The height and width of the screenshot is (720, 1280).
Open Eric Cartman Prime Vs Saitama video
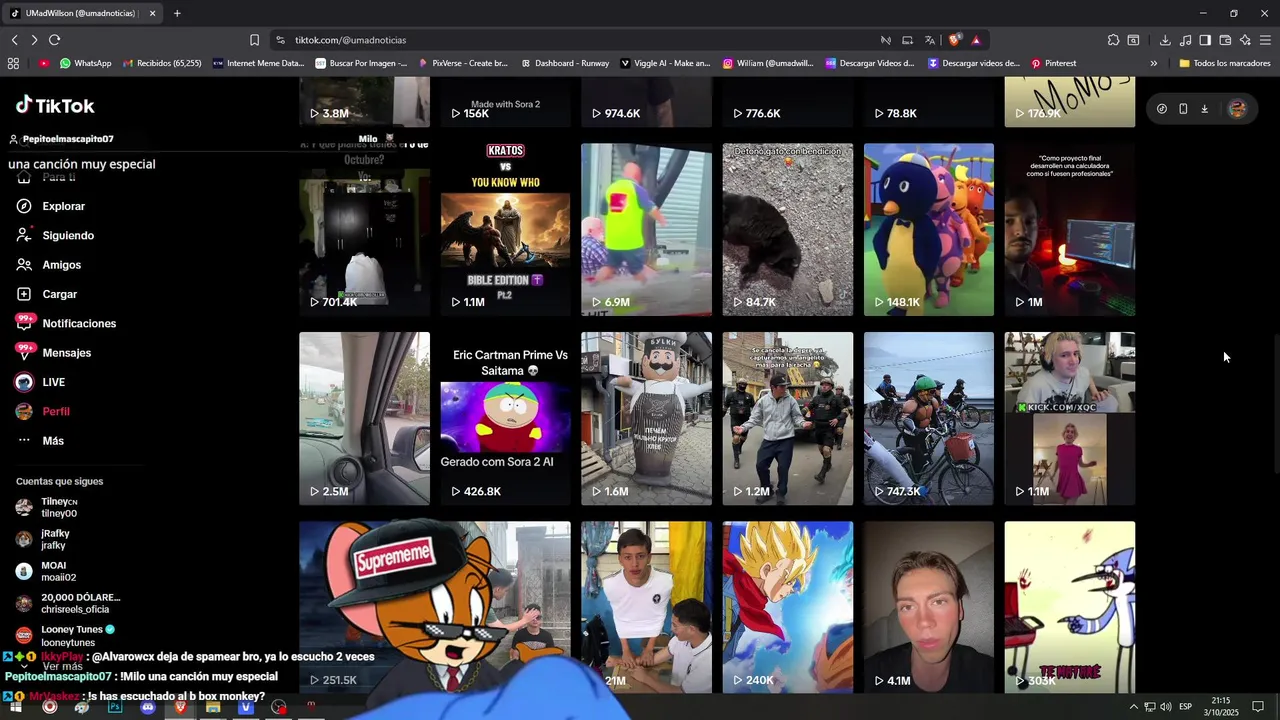(x=505, y=418)
